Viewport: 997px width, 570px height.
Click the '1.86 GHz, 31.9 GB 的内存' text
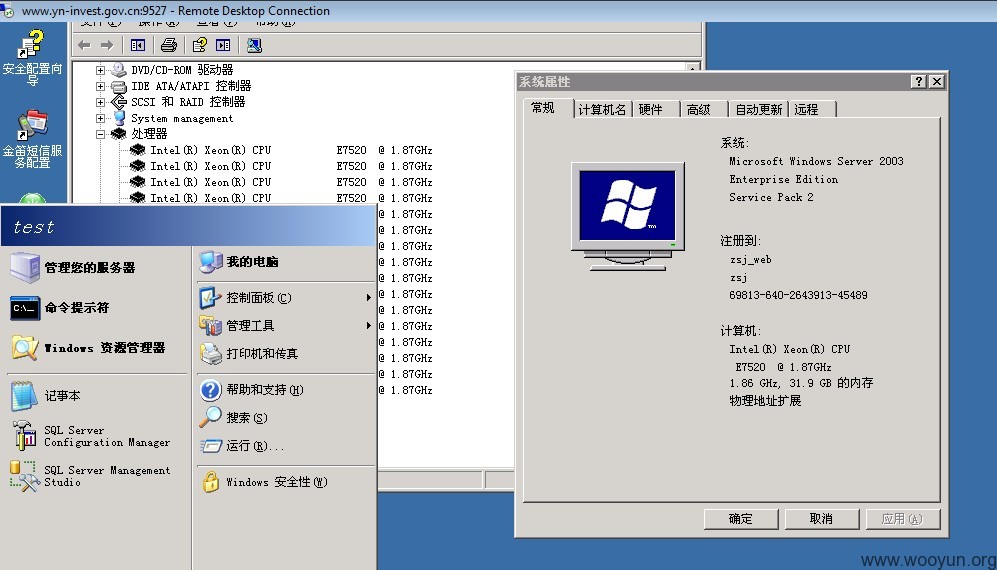[801, 383]
